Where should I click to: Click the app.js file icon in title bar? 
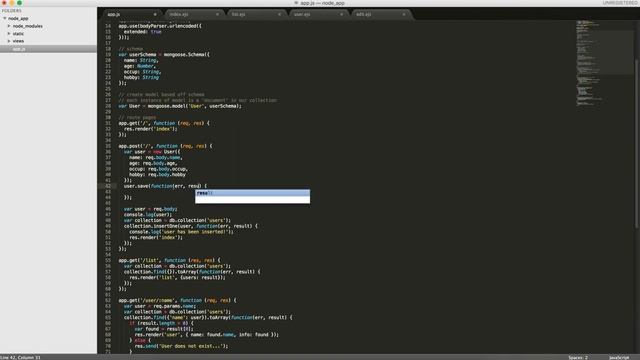pyautogui.click(x=296, y=3)
